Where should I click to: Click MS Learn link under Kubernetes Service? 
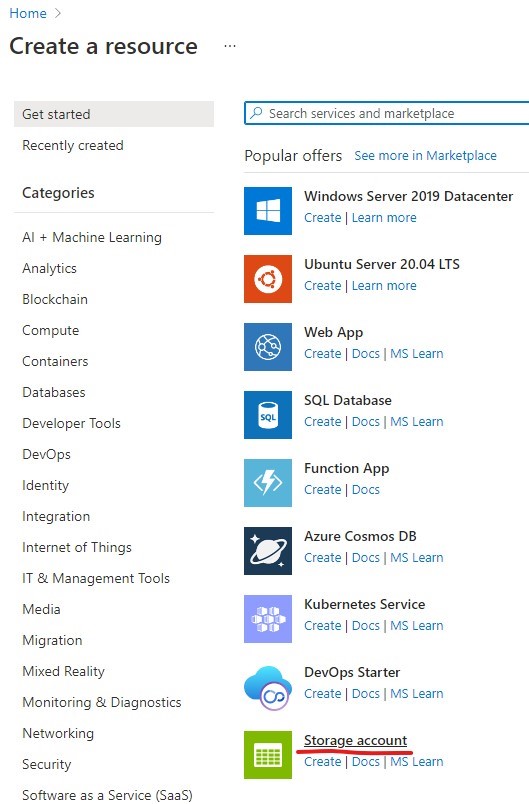(x=417, y=626)
